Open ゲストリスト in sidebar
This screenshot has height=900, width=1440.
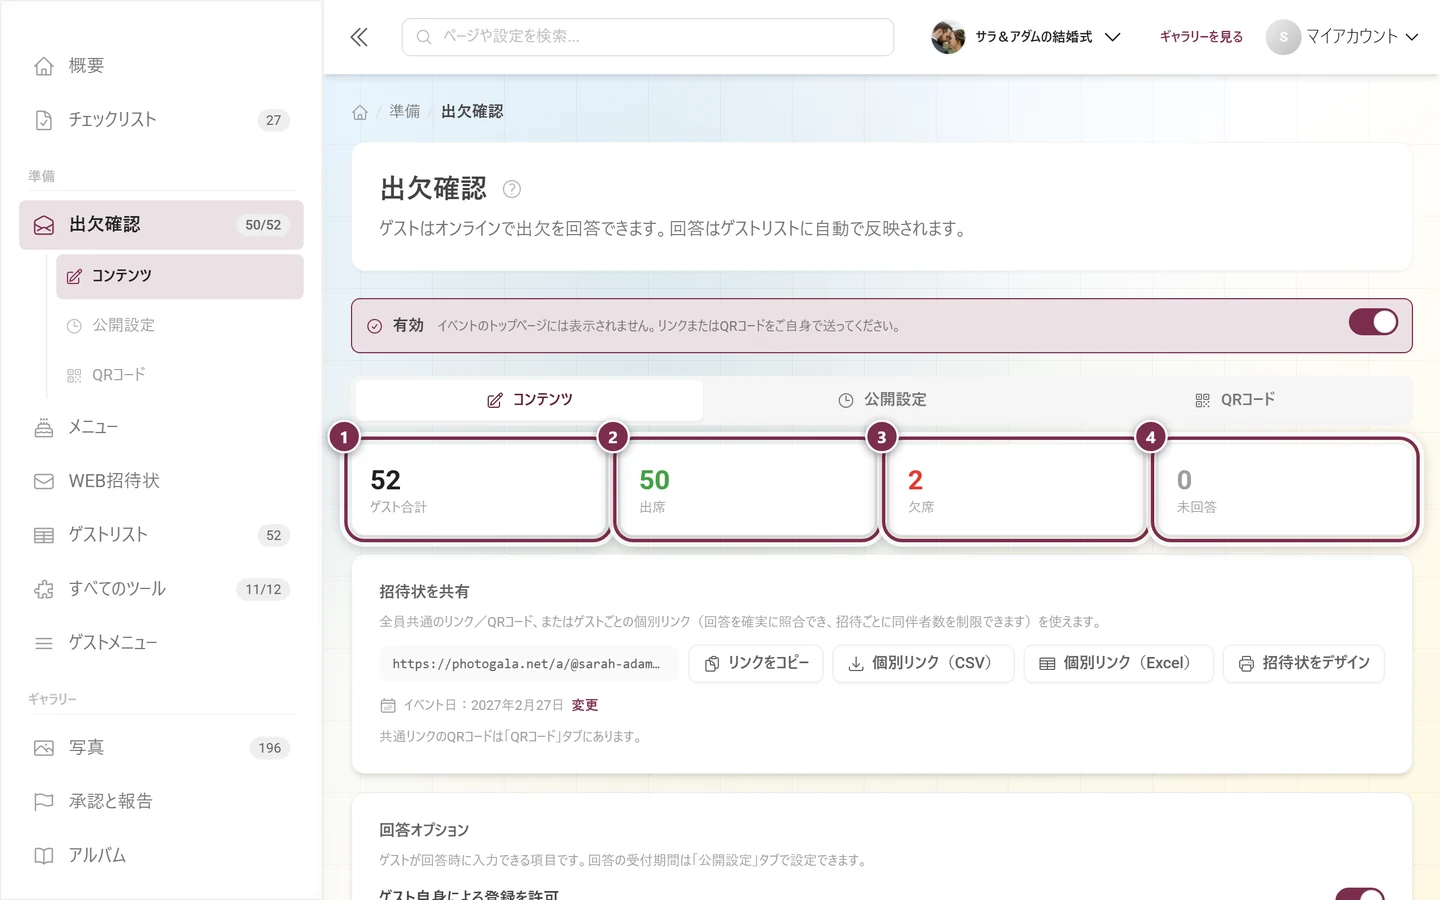(x=161, y=535)
